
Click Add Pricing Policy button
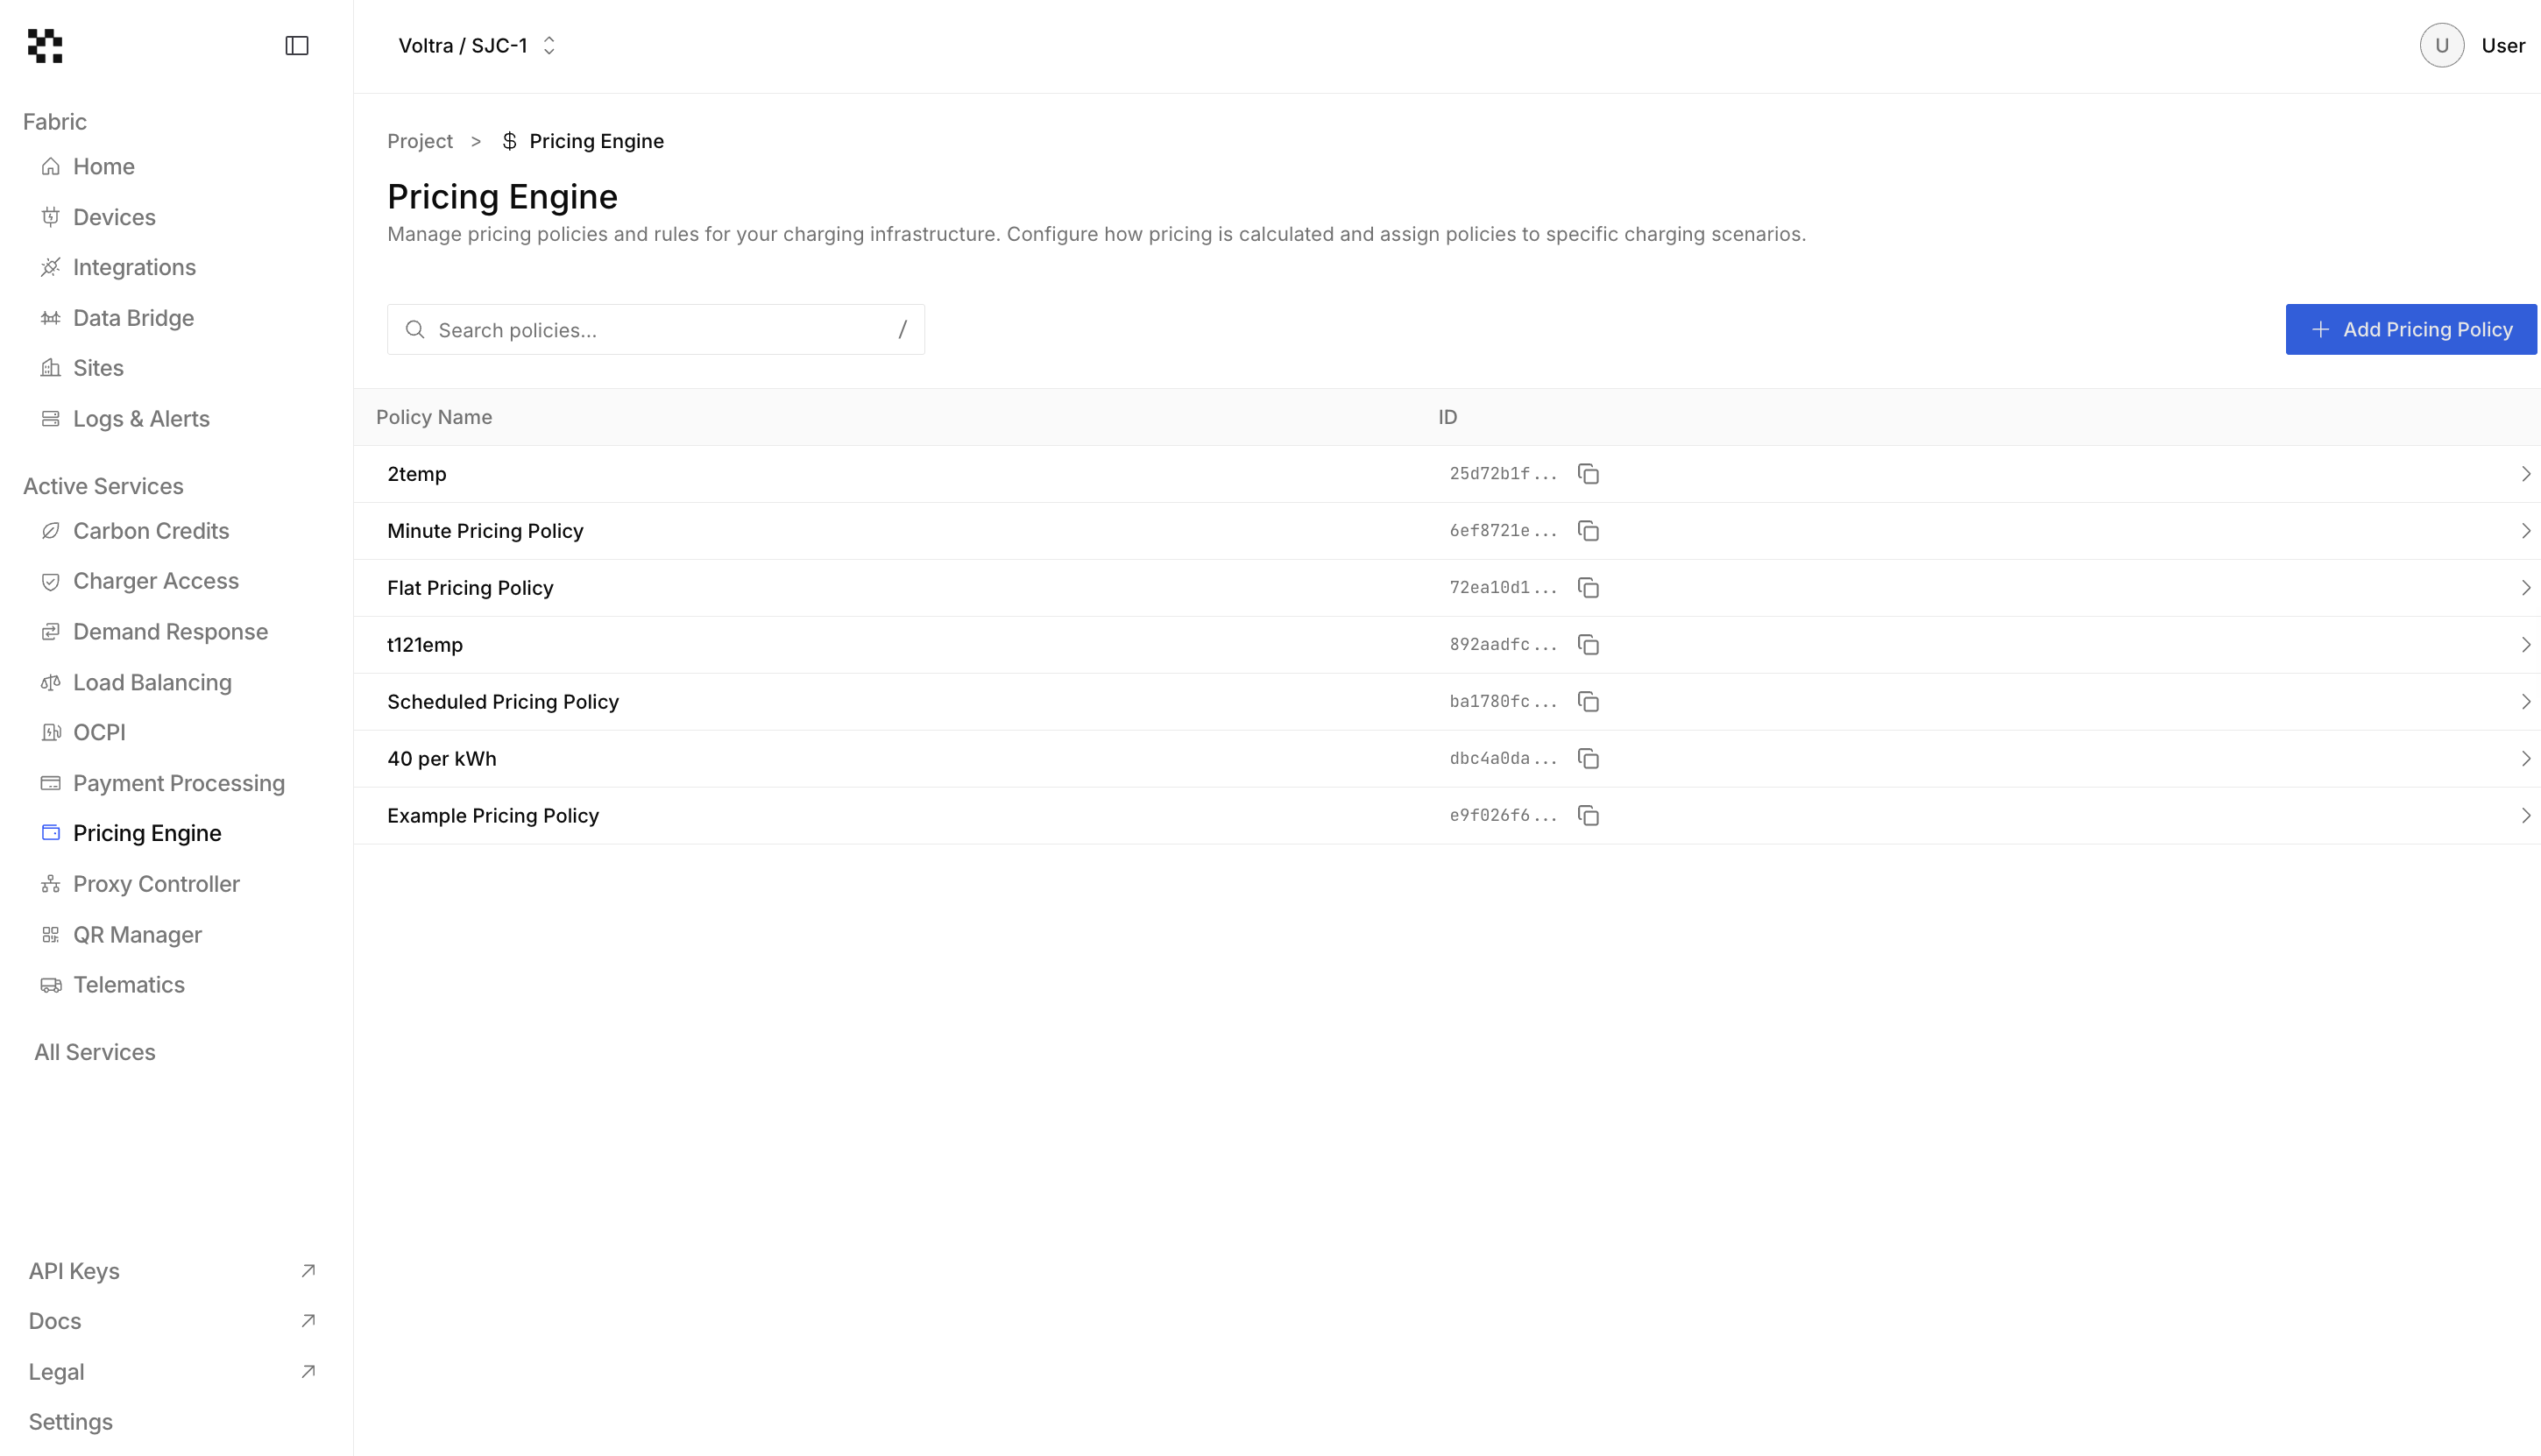point(2410,329)
